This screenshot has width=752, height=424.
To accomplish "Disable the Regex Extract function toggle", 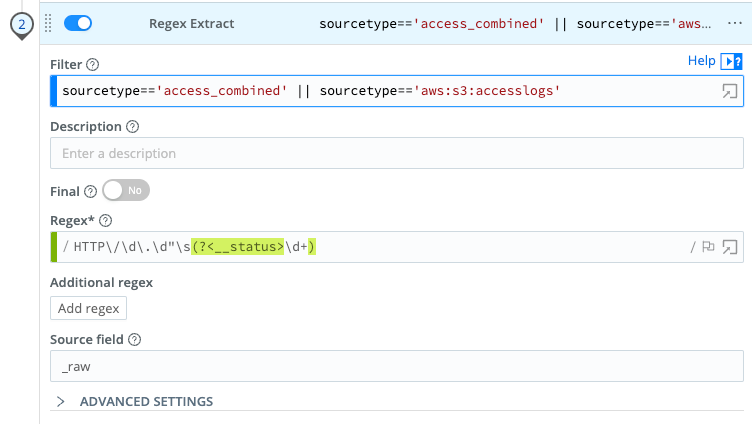I will pyautogui.click(x=78, y=23).
